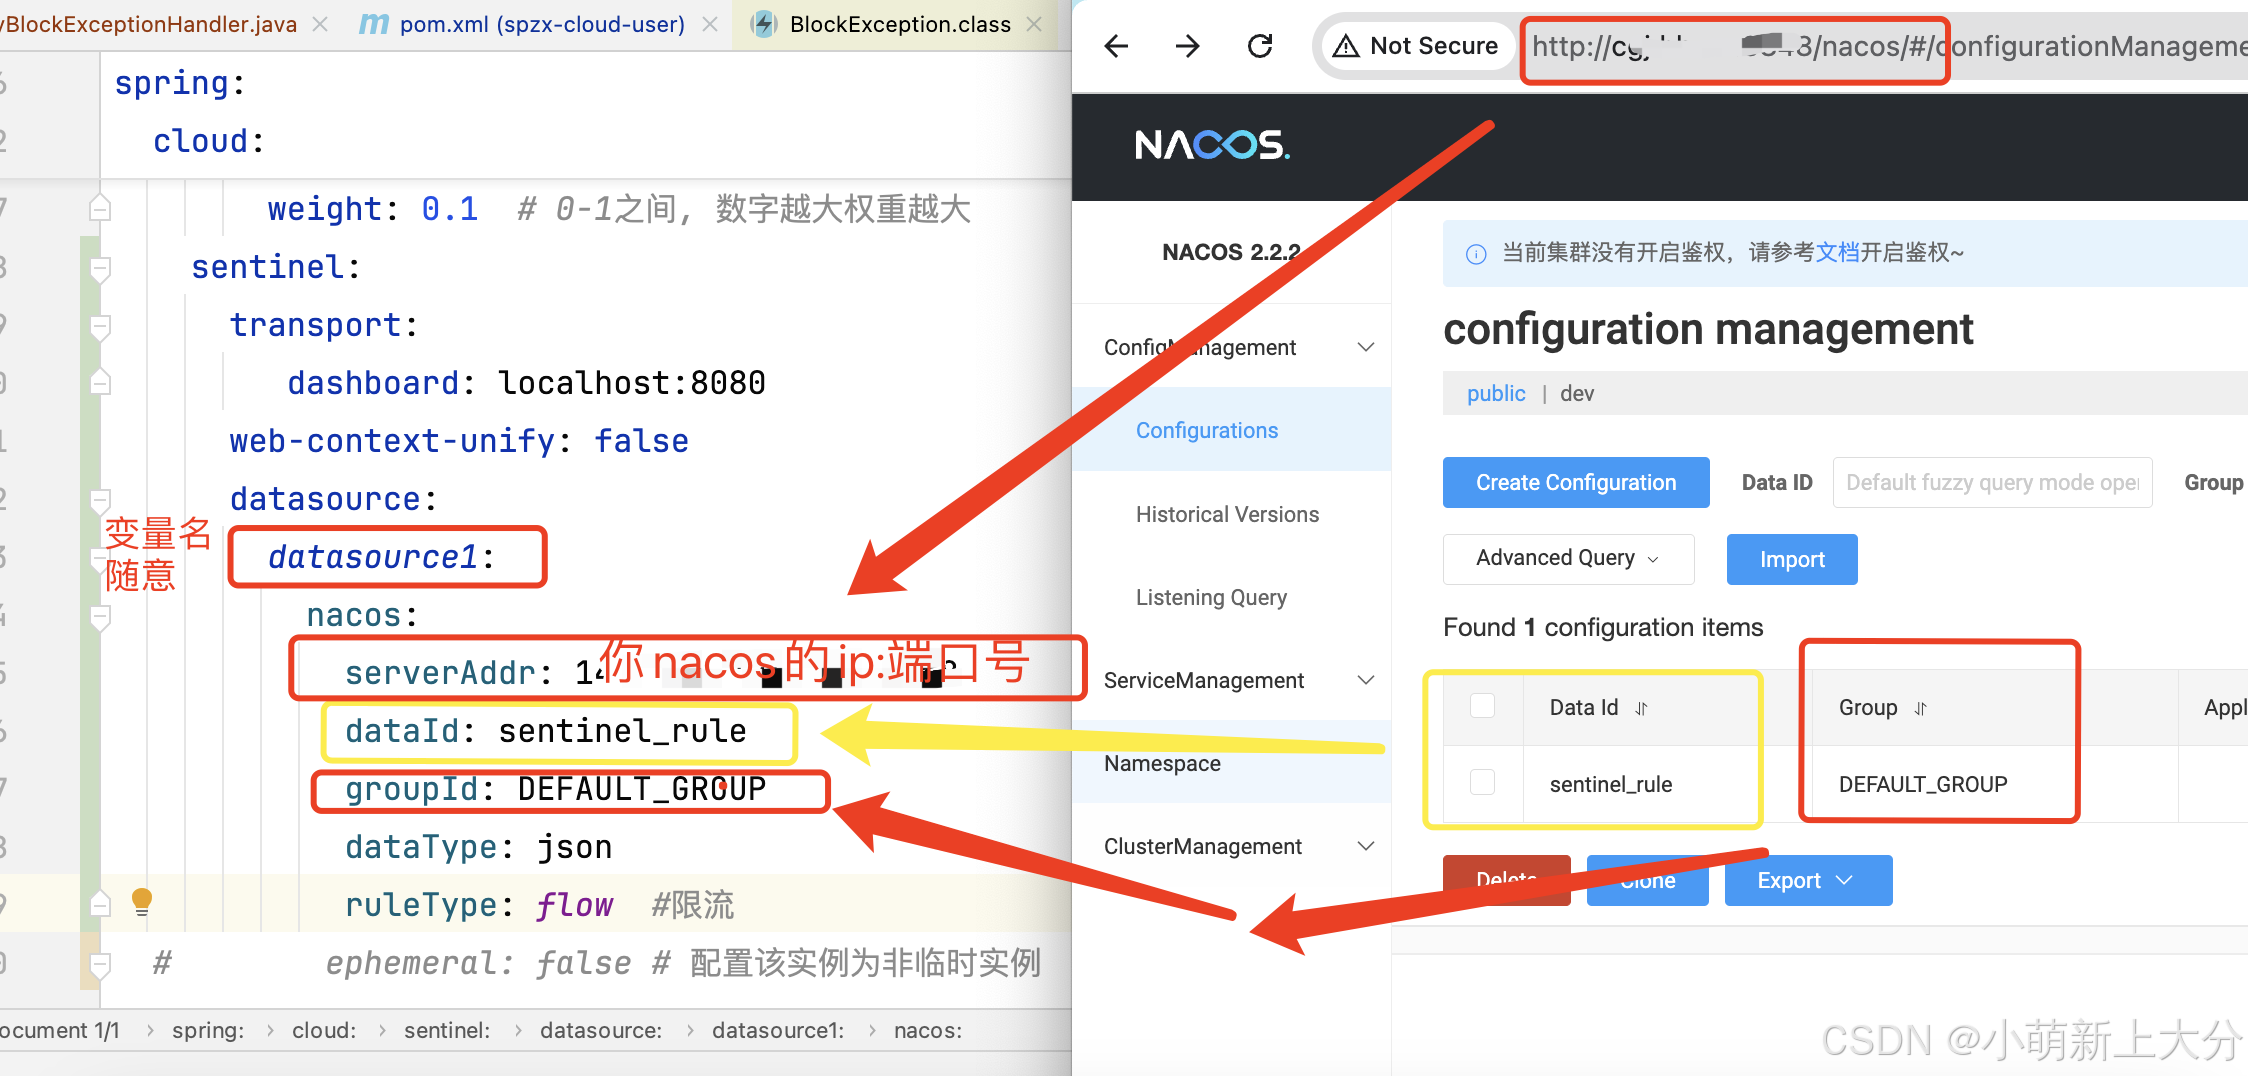Close the pom.xml editor tab
Screen dimensions: 2248x1076
[x=710, y=24]
